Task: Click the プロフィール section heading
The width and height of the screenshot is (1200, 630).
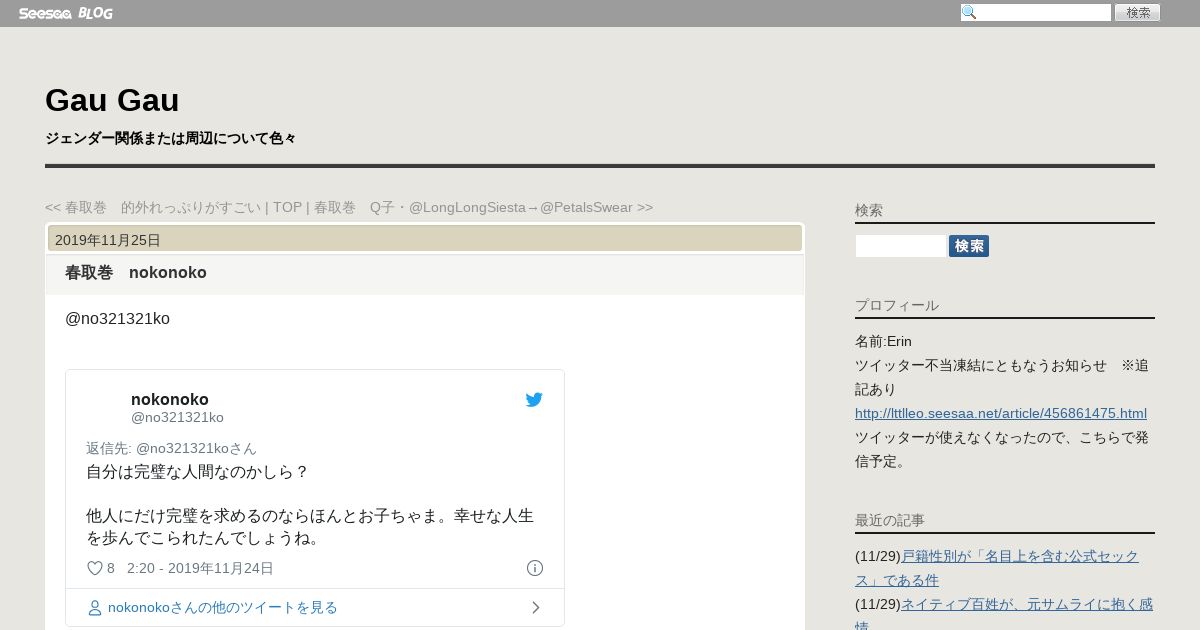Action: tap(897, 305)
